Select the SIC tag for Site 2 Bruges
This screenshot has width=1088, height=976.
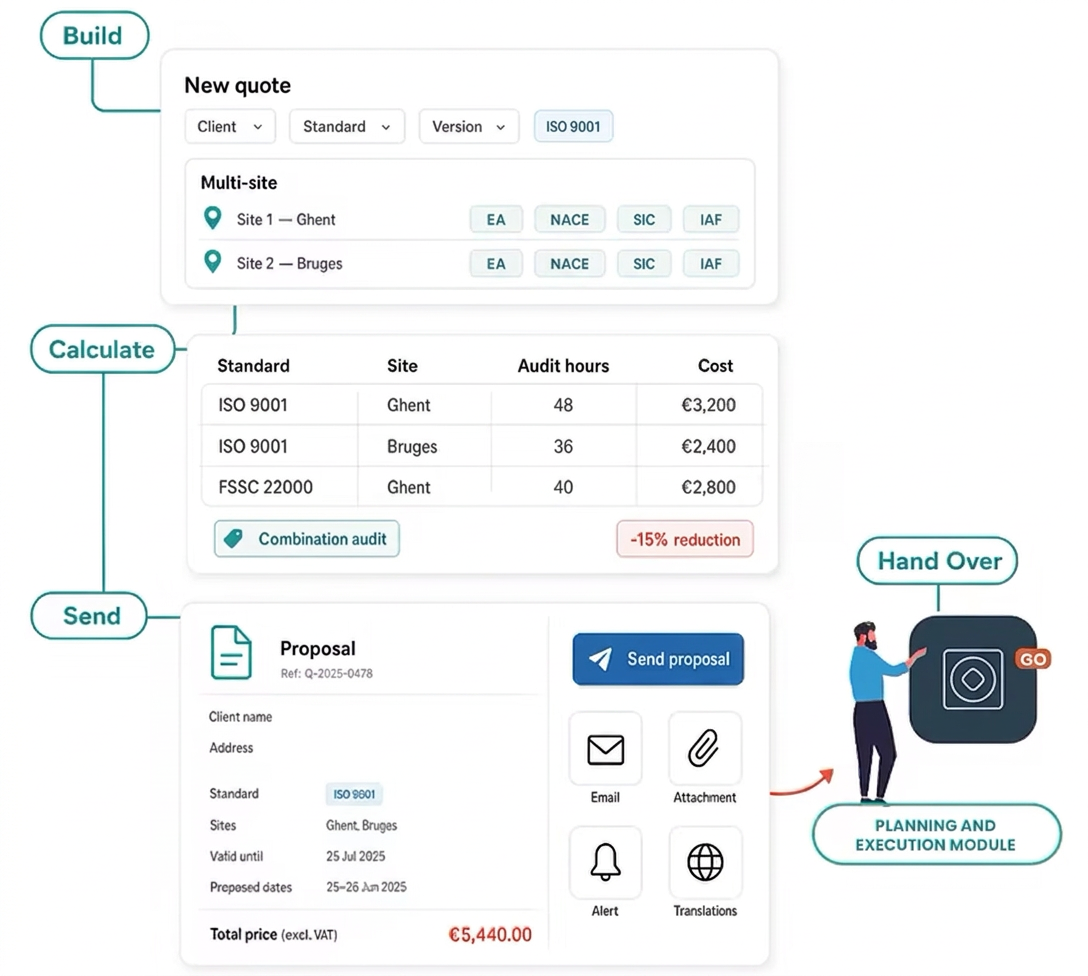tap(644, 264)
